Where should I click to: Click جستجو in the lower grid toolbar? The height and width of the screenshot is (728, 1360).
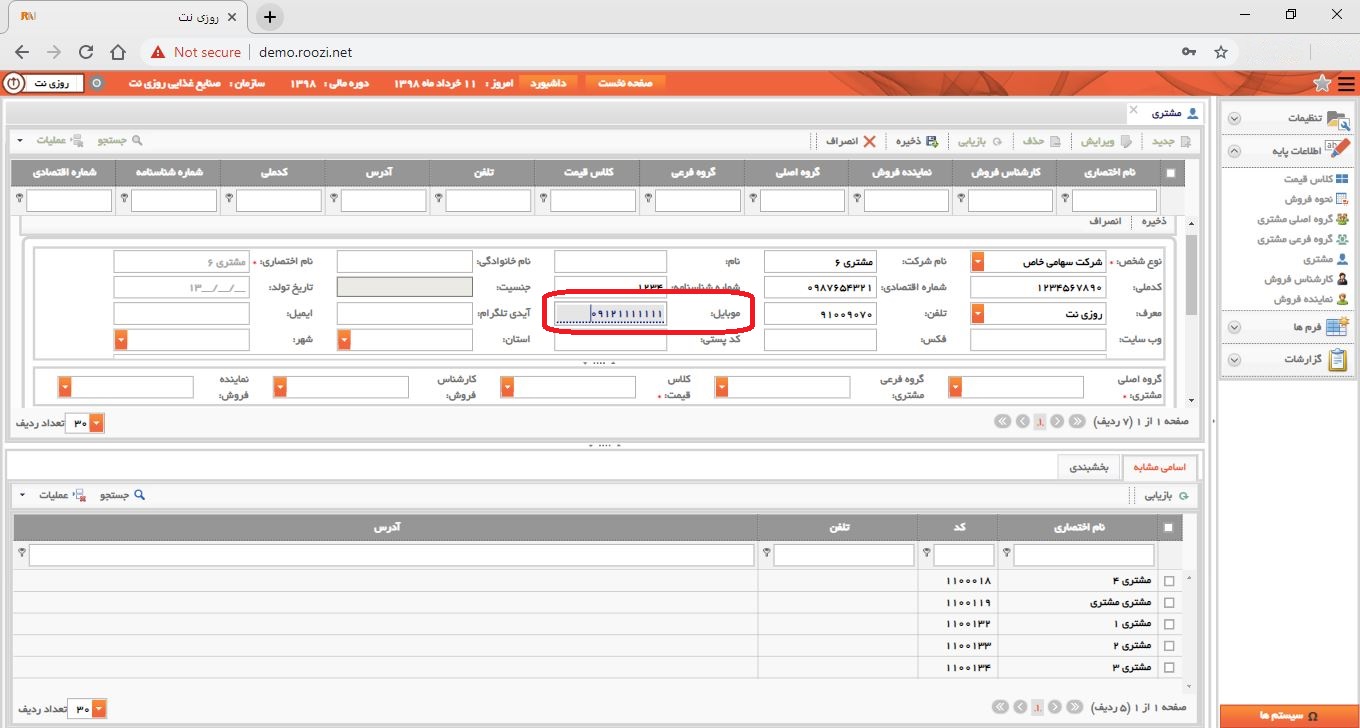[124, 495]
